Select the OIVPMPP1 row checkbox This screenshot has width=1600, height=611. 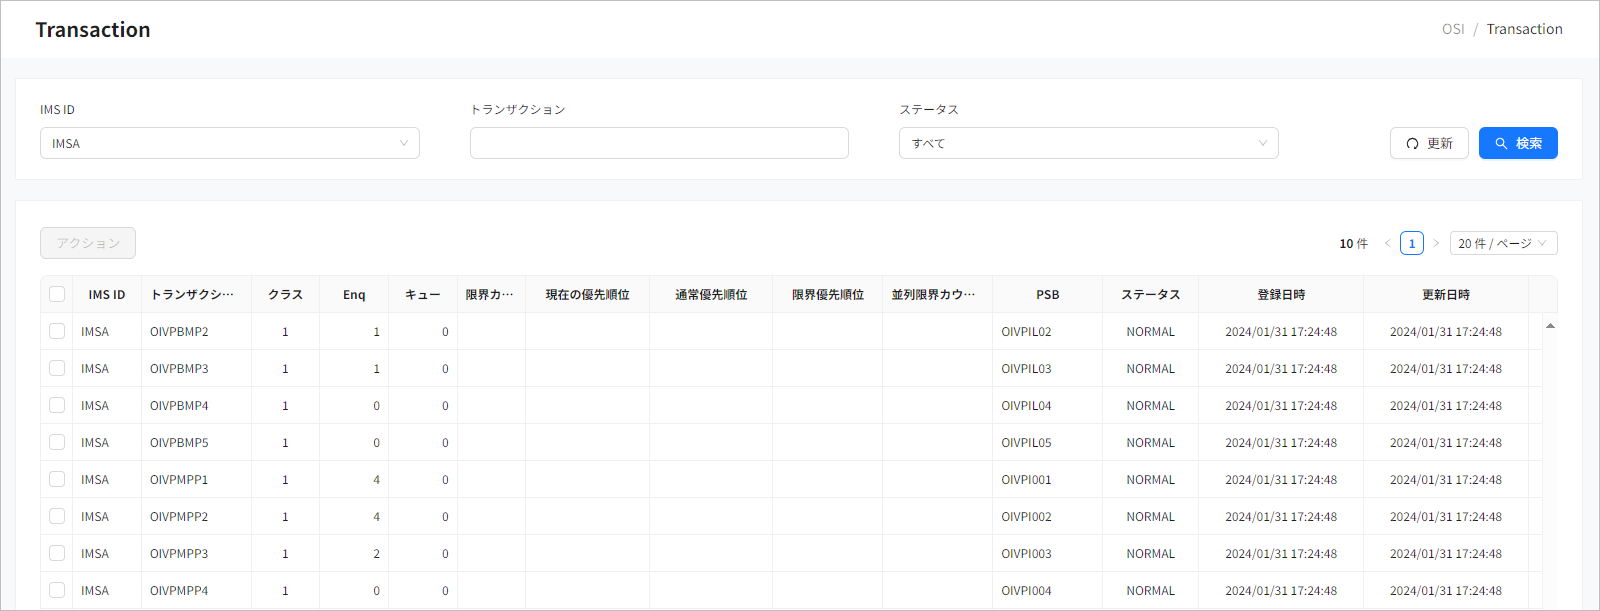coord(57,479)
